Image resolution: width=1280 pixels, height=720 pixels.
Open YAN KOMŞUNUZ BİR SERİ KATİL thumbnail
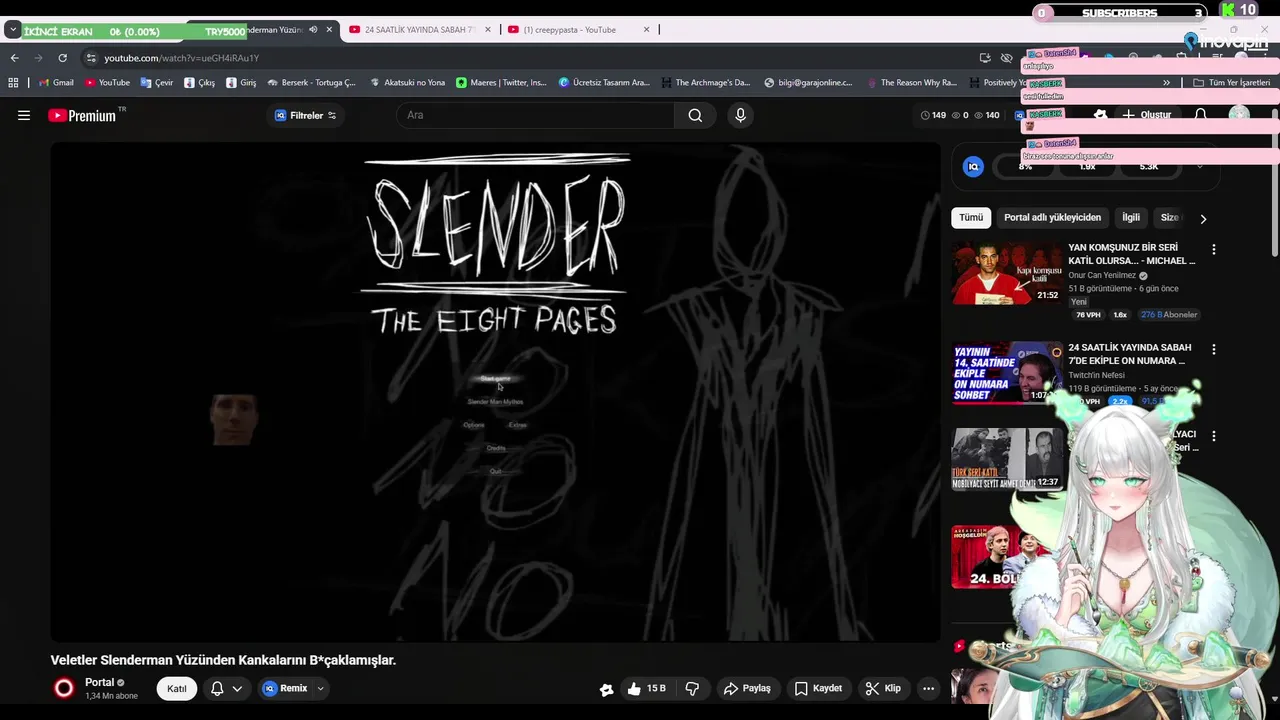click(1006, 273)
